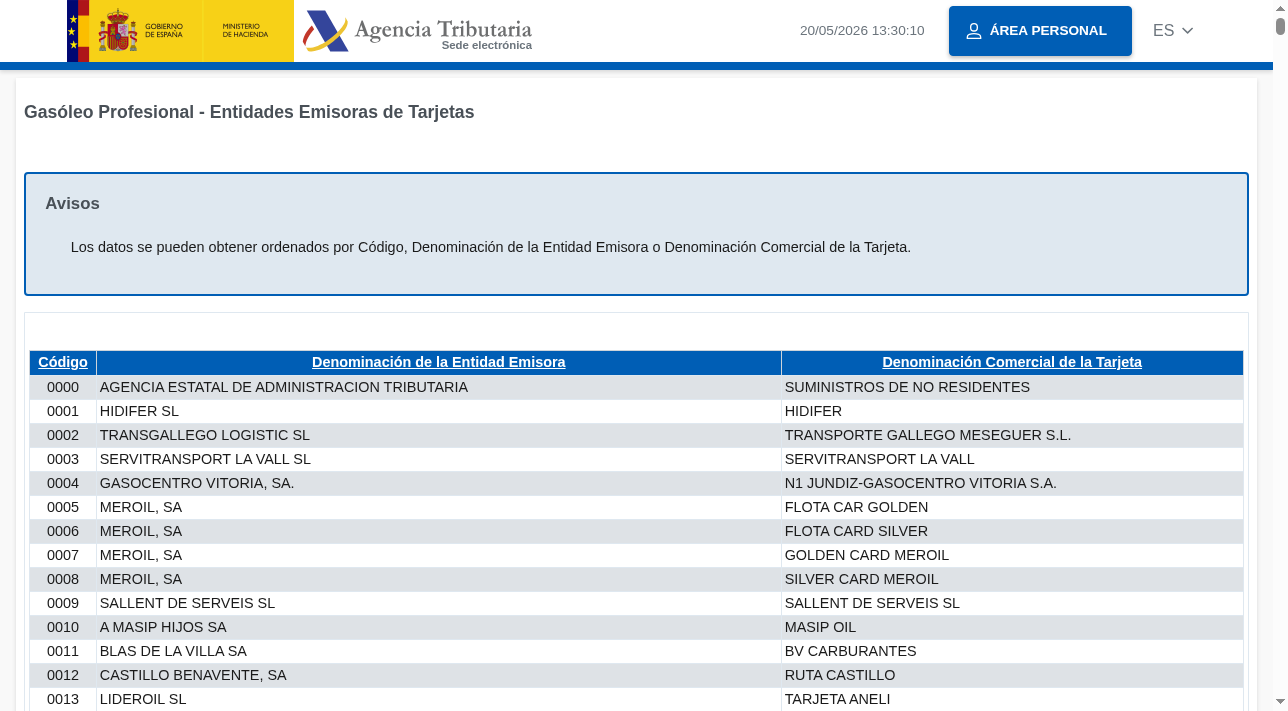This screenshot has width=1288, height=711.
Task: Click SERVITRANSPORT LA VALL SL cell
Action: coord(439,459)
